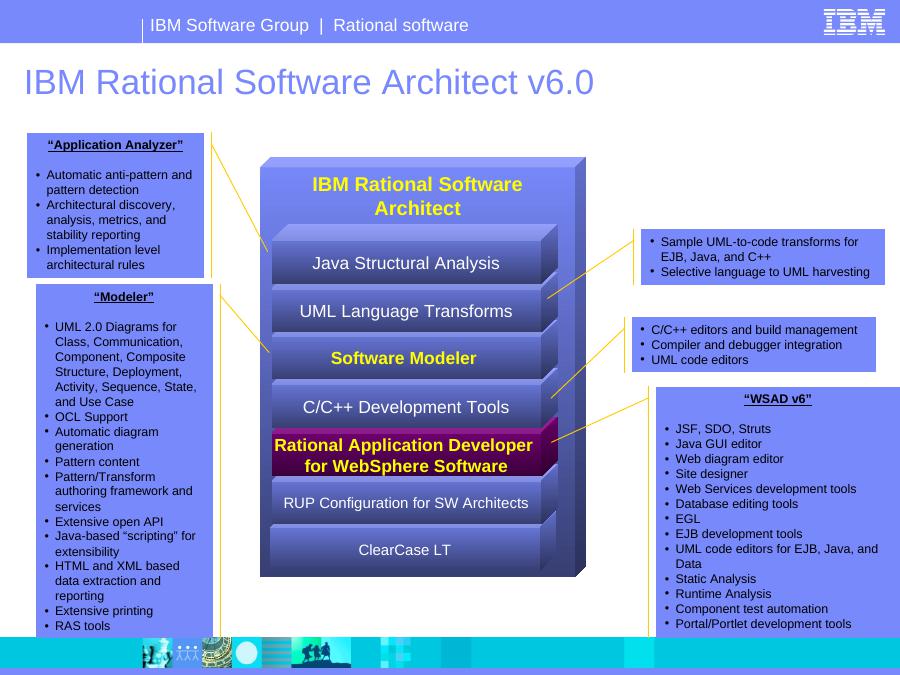Click the UML code editors bullet

[699, 360]
